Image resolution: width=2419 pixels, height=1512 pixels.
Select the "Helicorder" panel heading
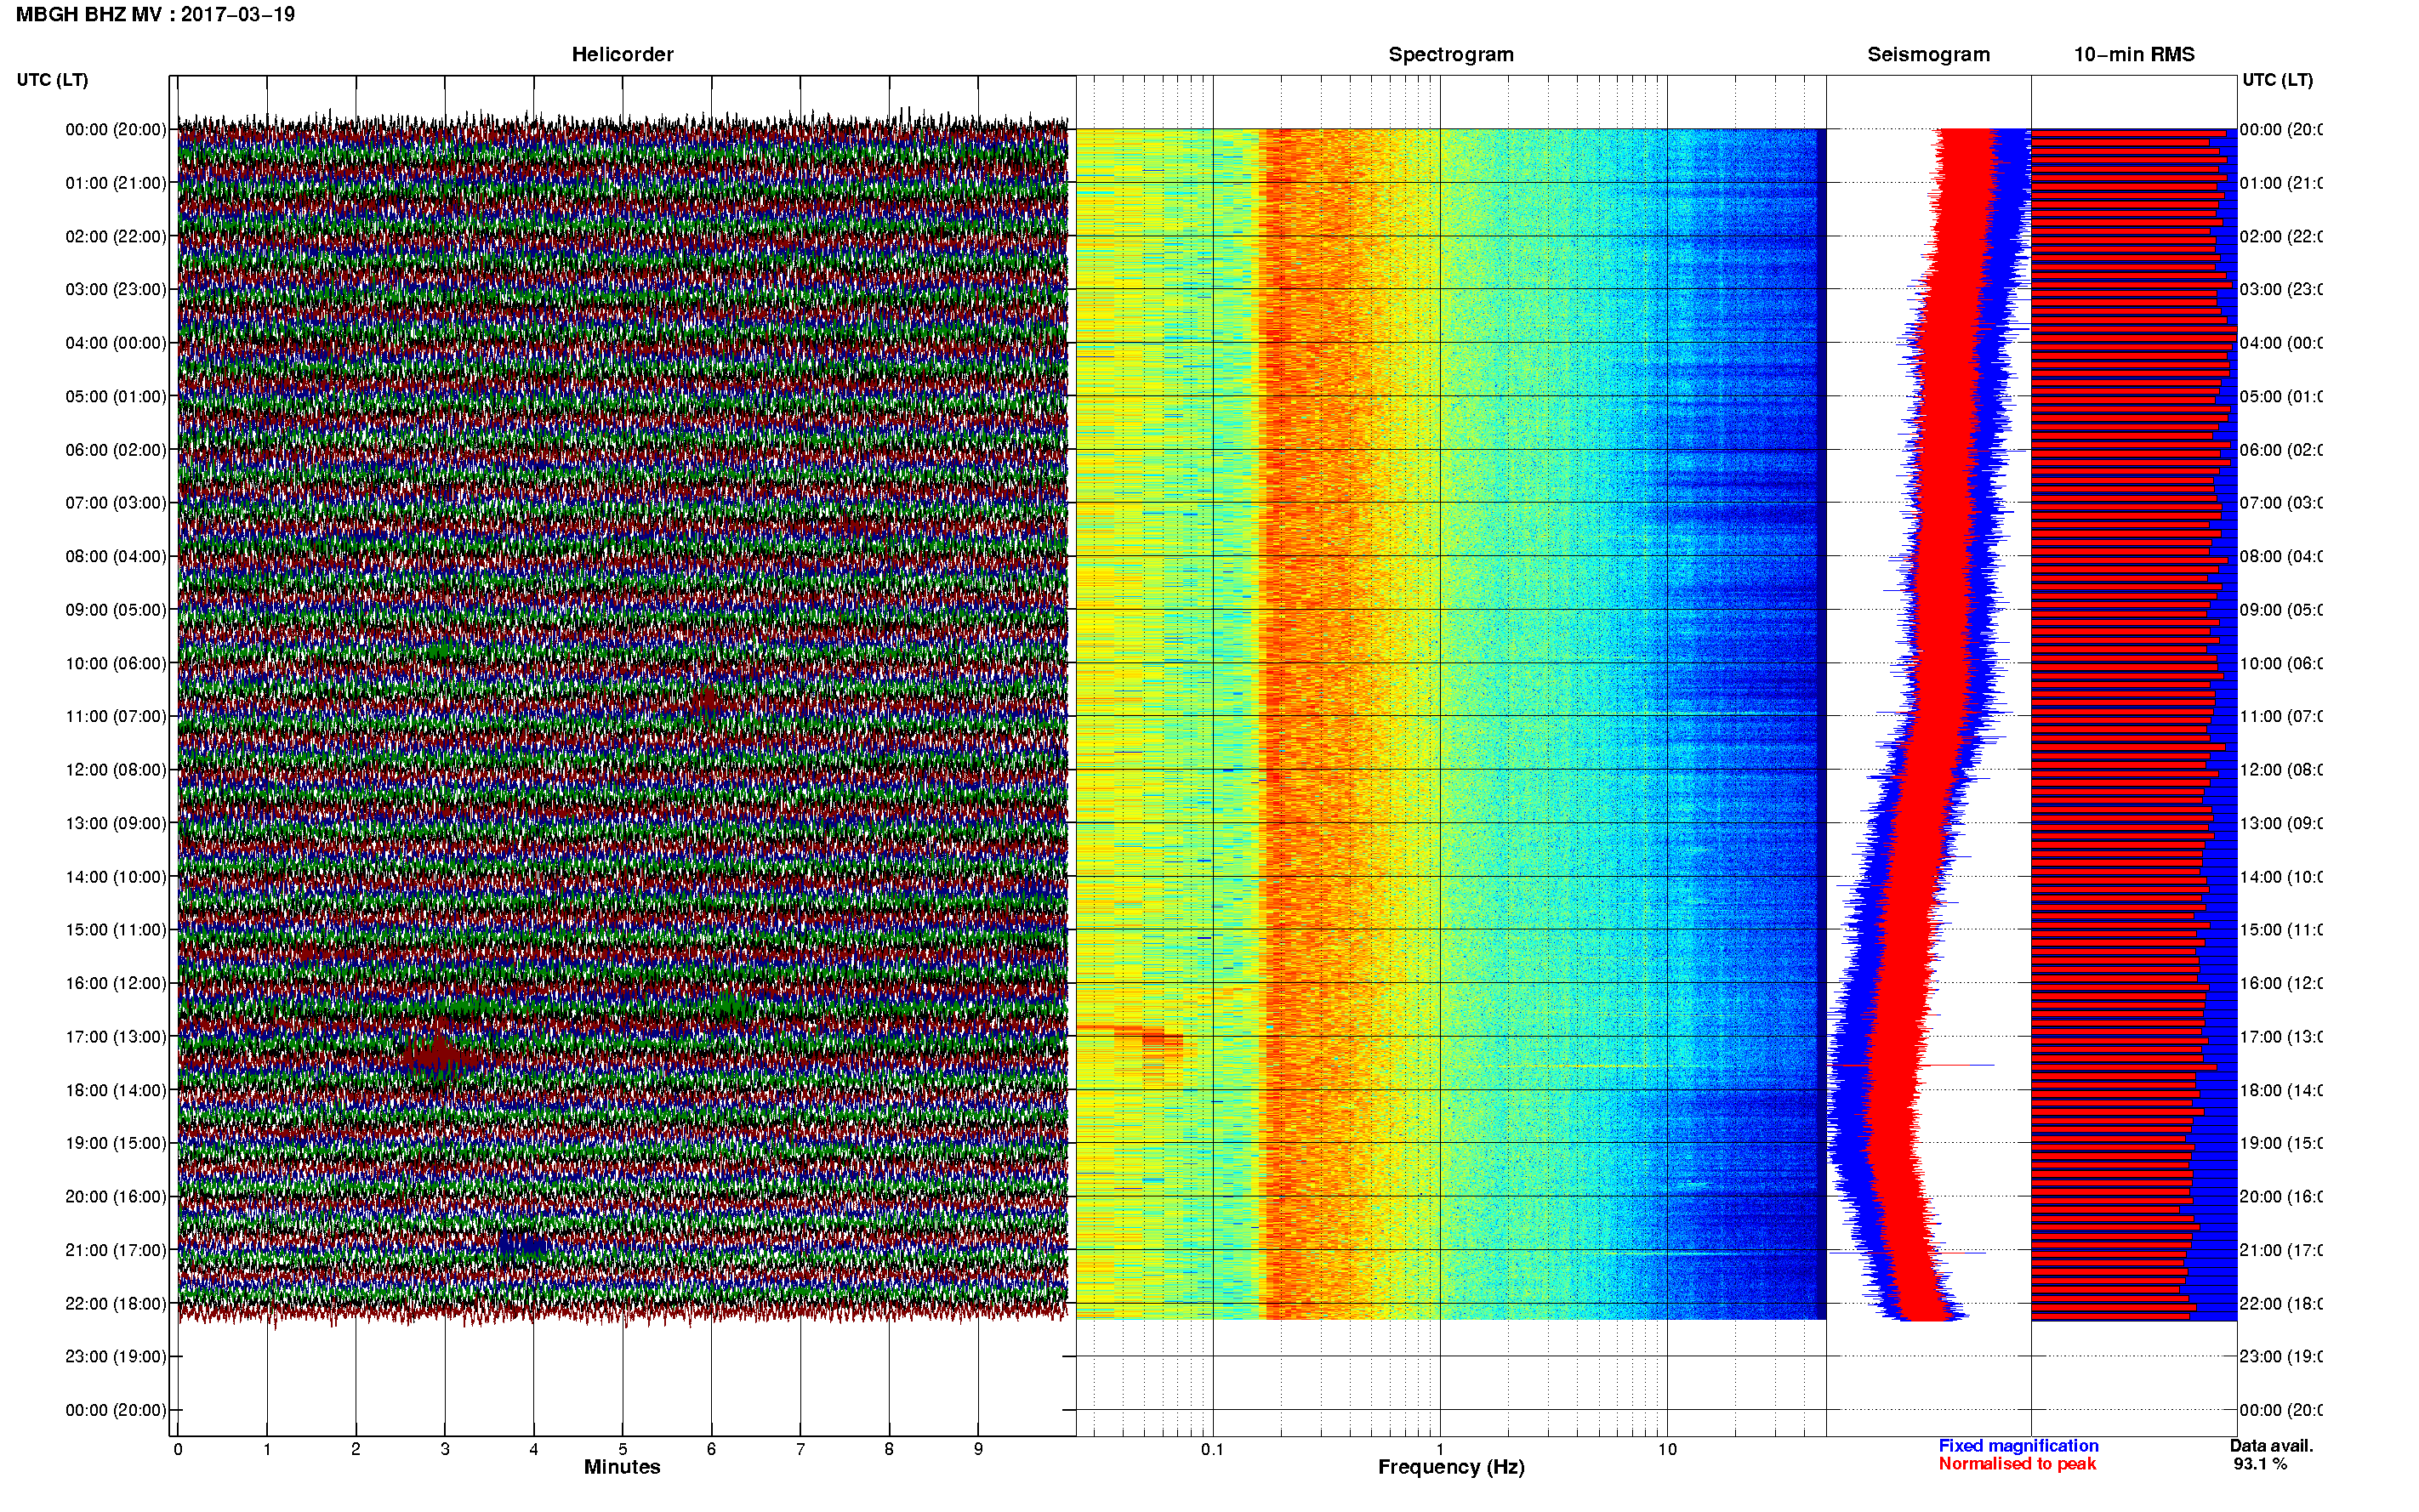622,54
